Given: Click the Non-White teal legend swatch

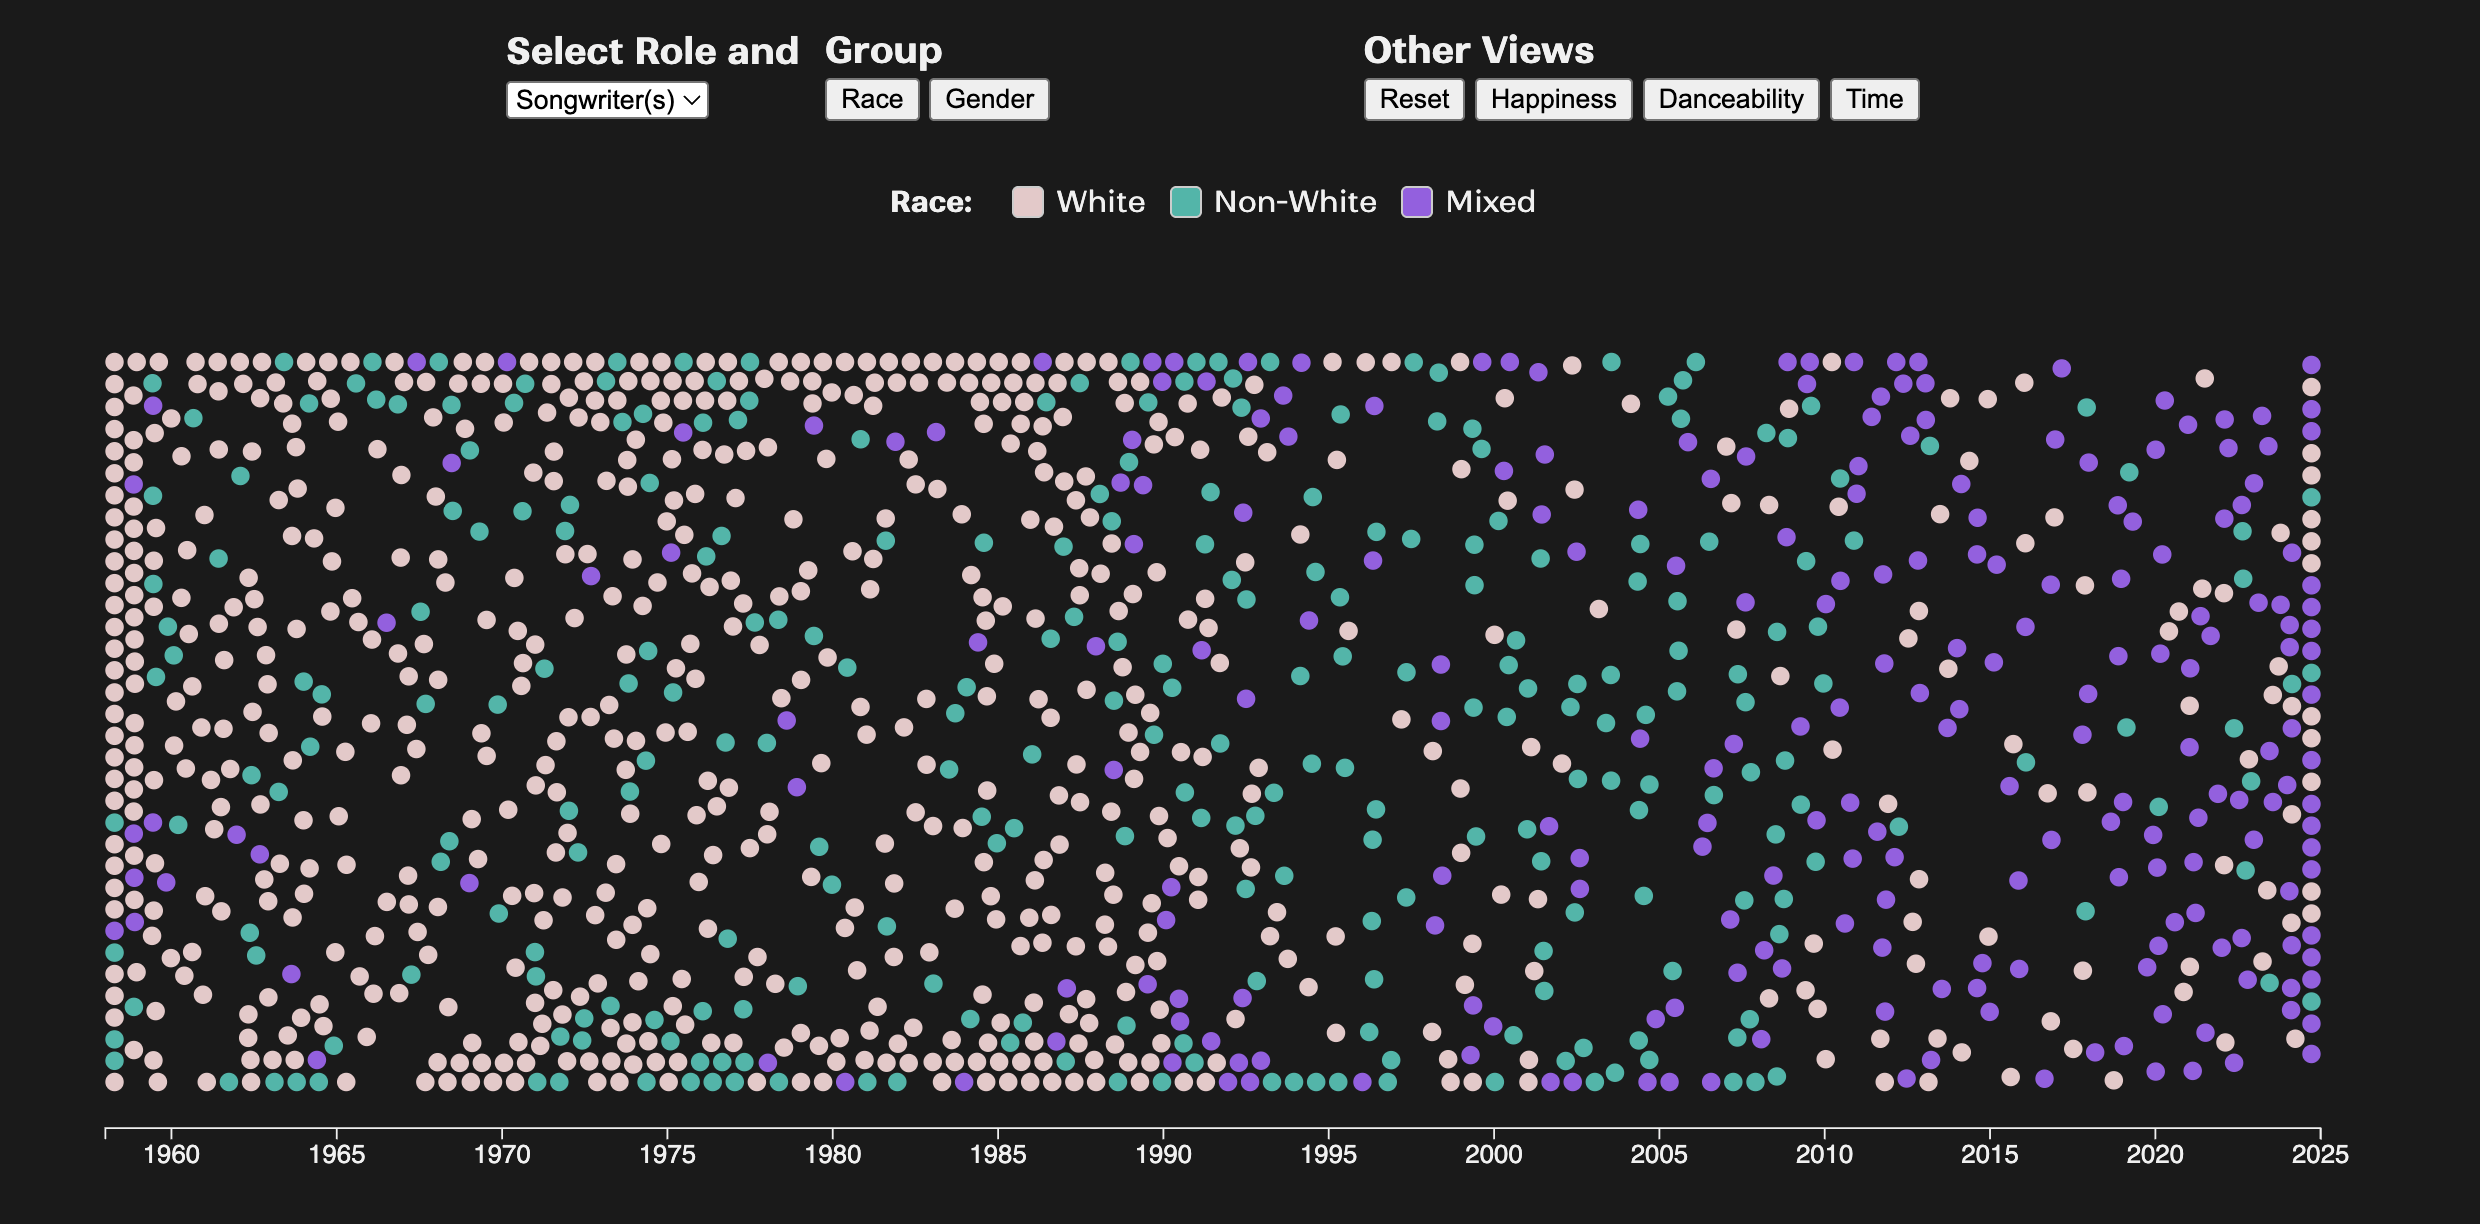Looking at the screenshot, I should click(x=1185, y=202).
